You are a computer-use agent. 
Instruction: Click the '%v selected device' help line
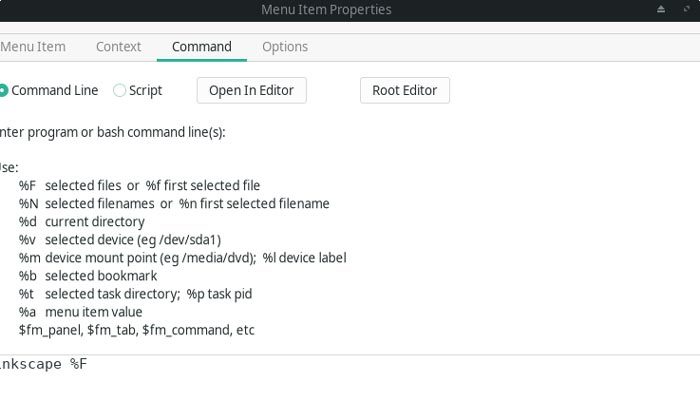click(120, 239)
